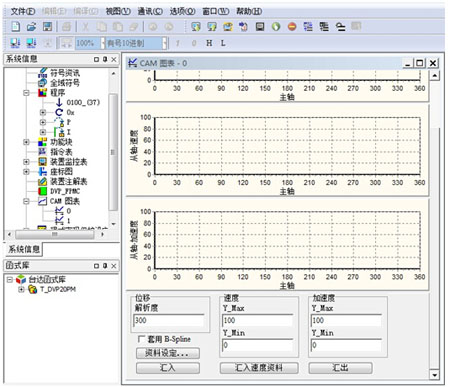Click the Open file folder icon
450x387 pixels.
(x=32, y=26)
